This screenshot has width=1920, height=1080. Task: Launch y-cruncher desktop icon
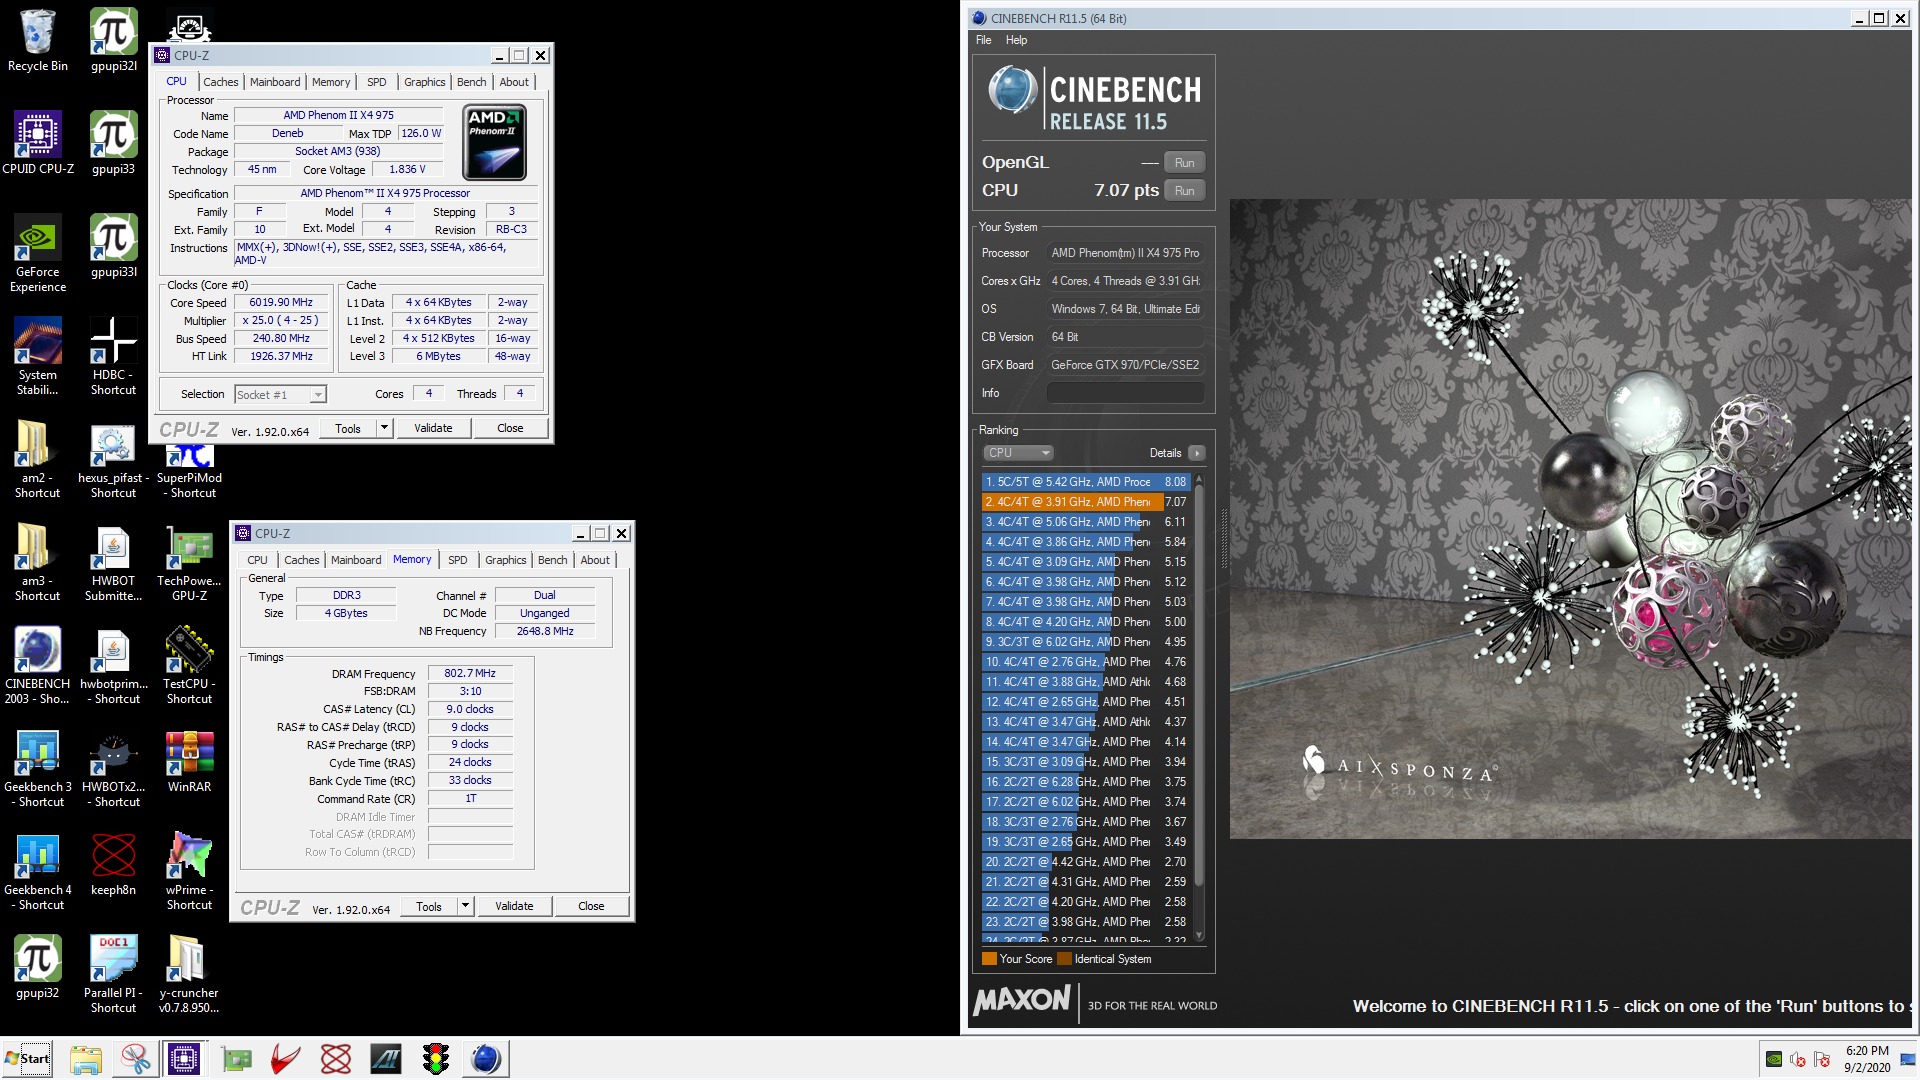point(189,975)
